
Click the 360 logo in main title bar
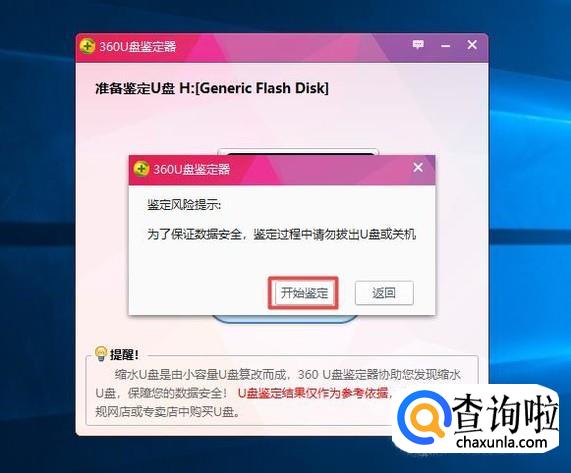pyautogui.click(x=87, y=46)
